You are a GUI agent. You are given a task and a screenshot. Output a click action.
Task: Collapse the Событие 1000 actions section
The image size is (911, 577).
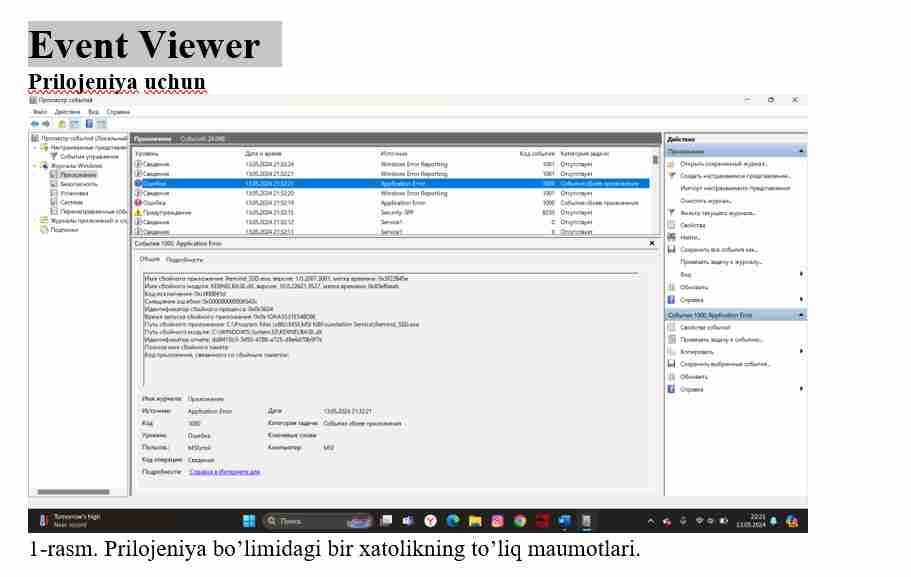(x=801, y=315)
